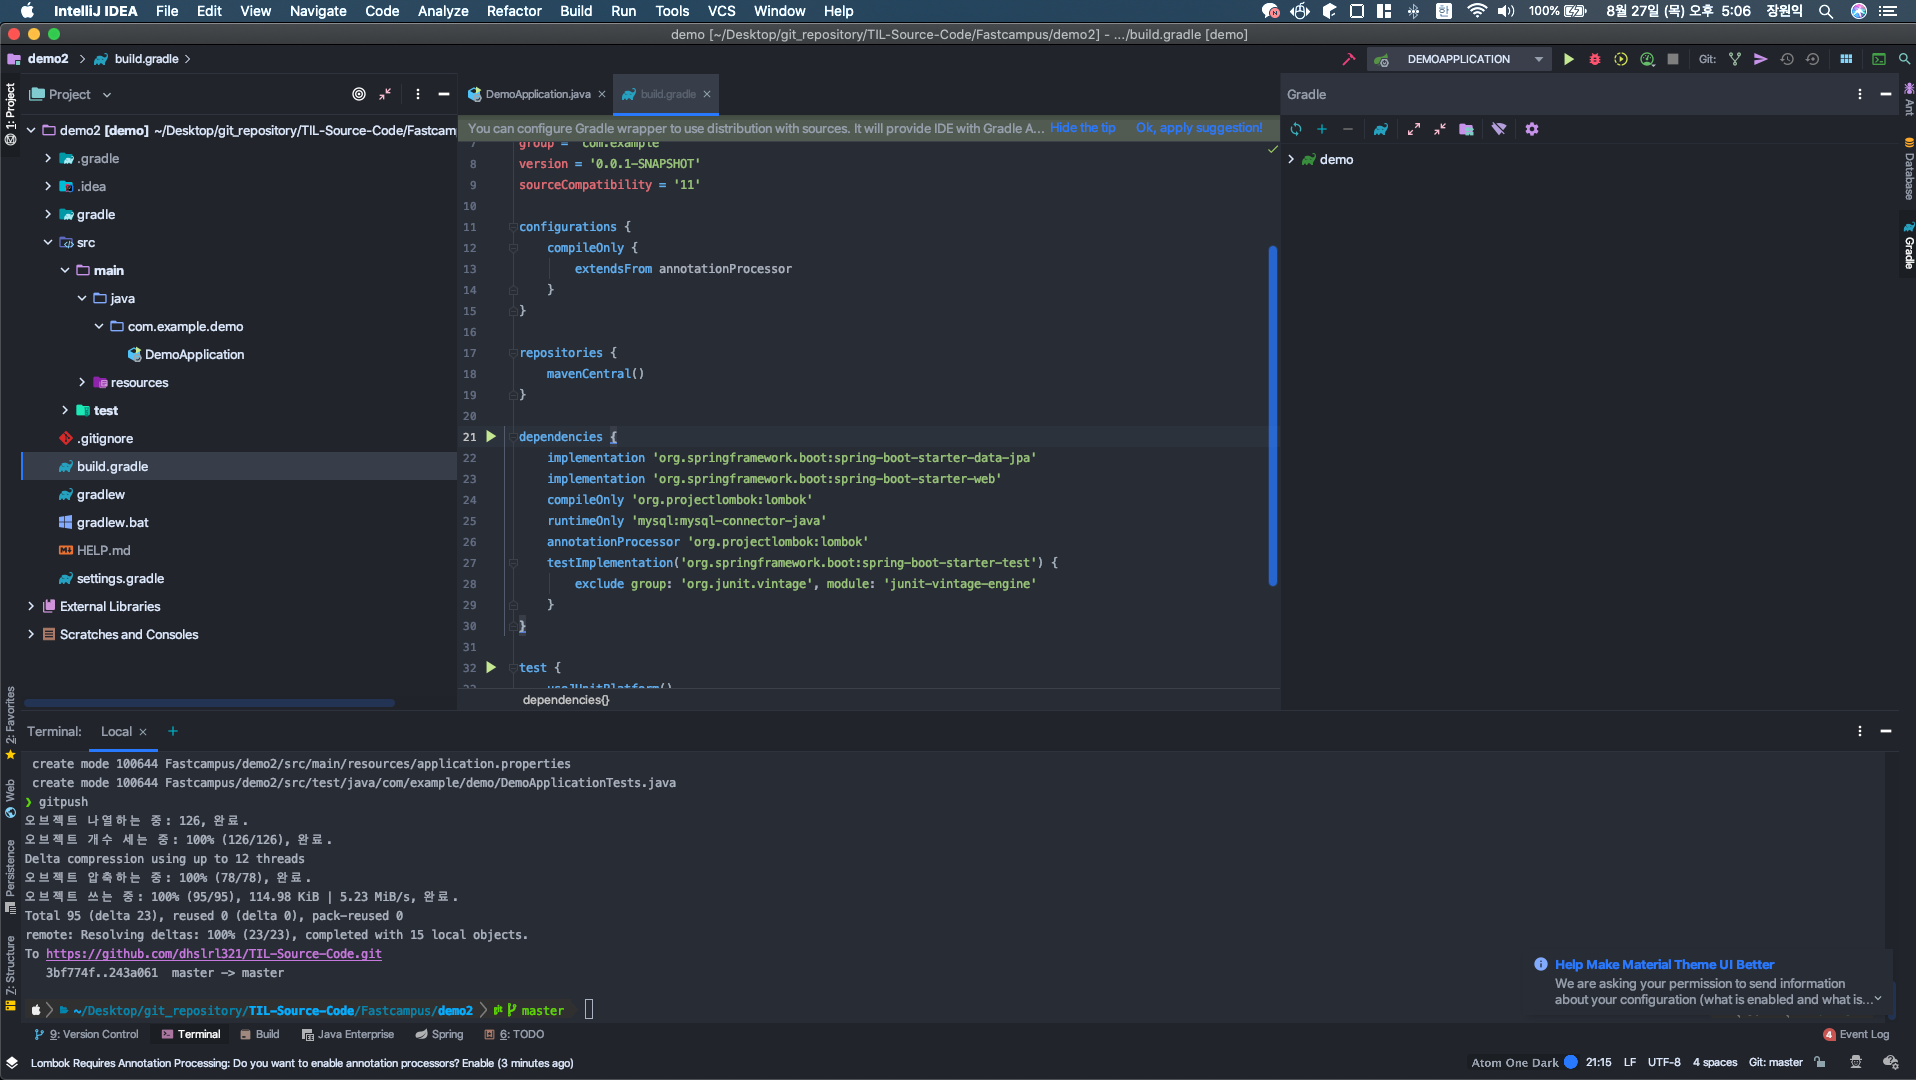Click the Search Everywhere magnifier in toolbar
Viewport: 1916px width, 1080px height.
coord(1905,59)
